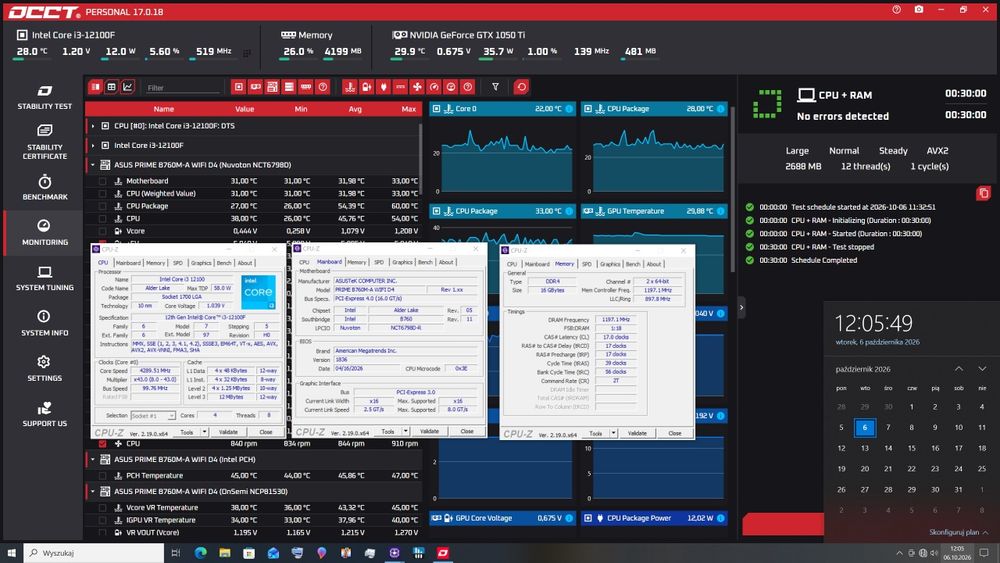The height and width of the screenshot is (563, 1000).
Task: Copy test log with red clipboard icon
Action: tap(983, 193)
